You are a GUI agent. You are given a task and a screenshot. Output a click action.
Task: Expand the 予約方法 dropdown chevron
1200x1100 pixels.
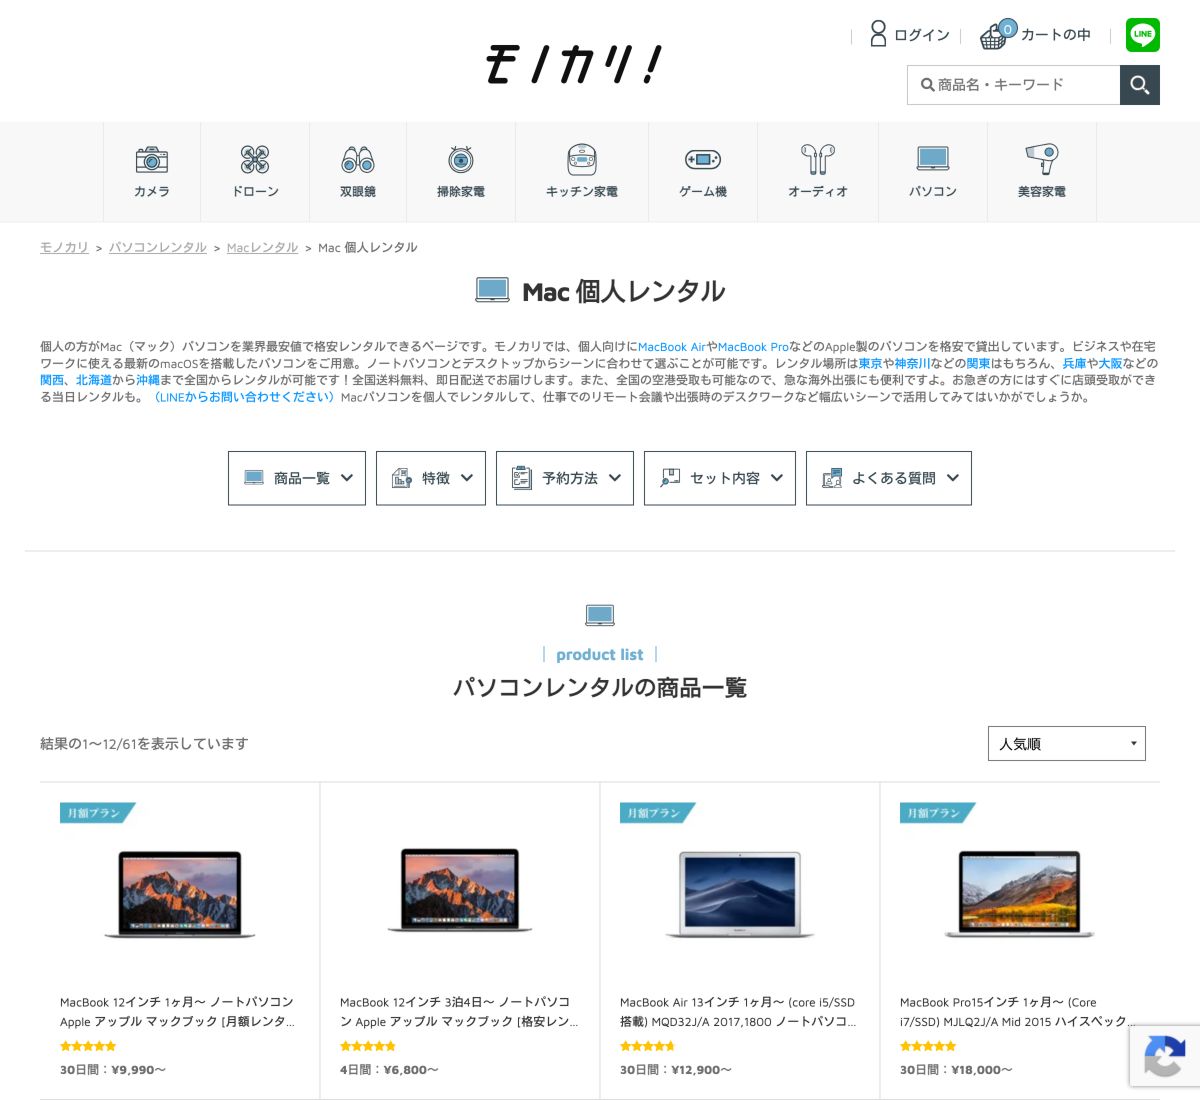(x=615, y=478)
